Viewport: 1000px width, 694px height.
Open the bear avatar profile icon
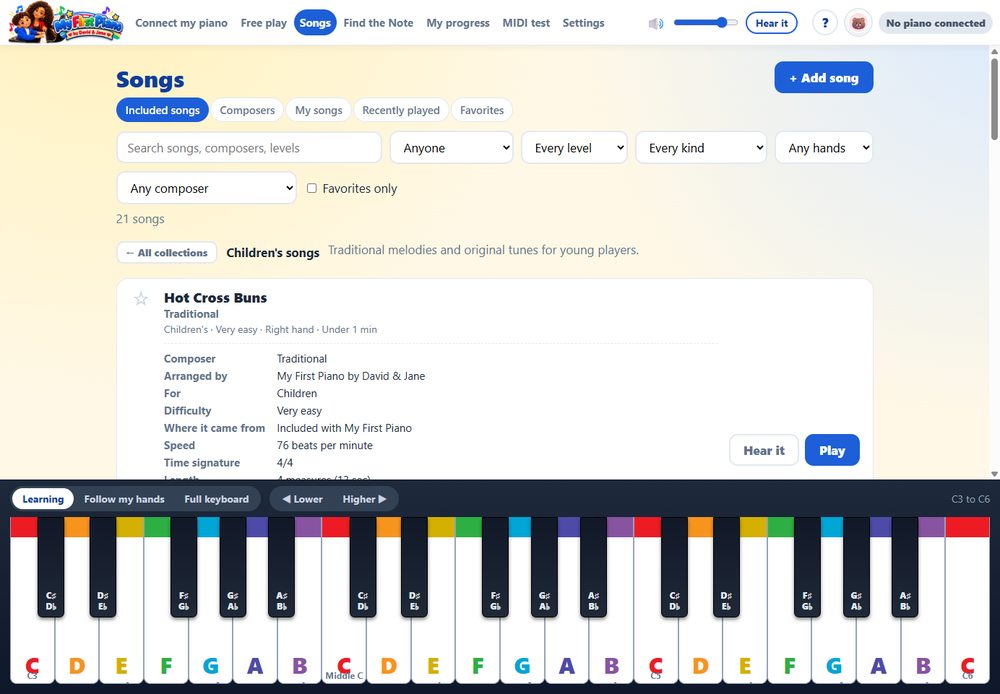coord(858,23)
